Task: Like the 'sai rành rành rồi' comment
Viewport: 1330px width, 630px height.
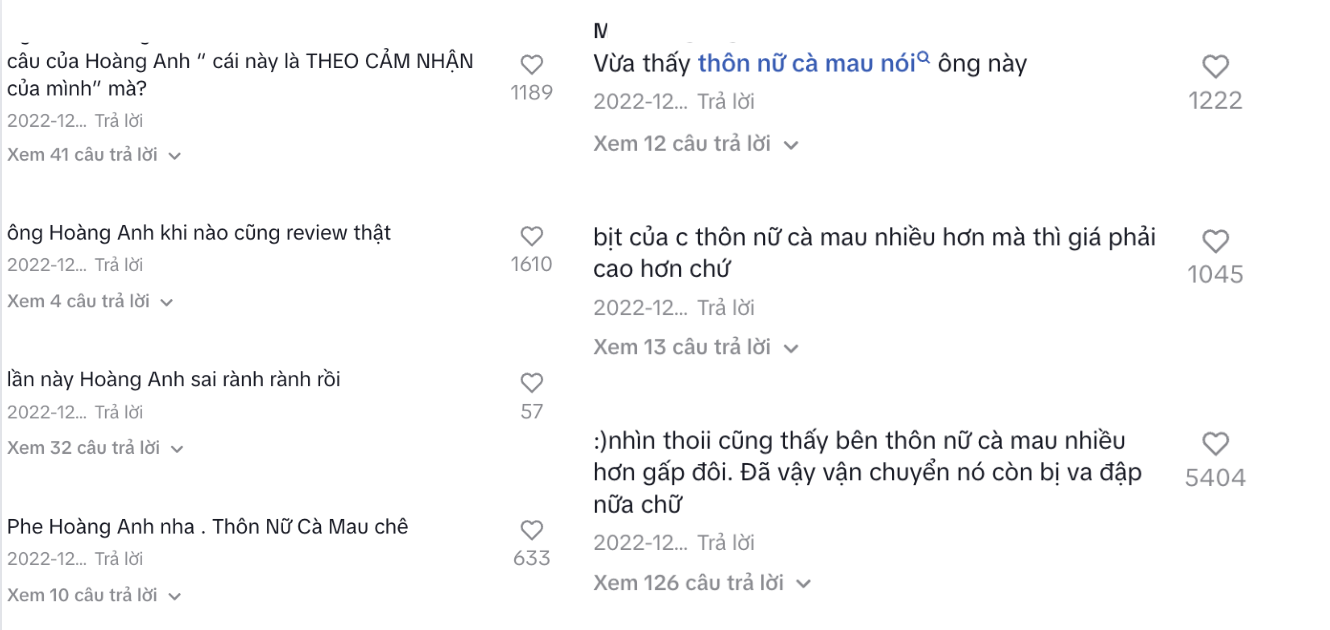Action: (x=532, y=382)
